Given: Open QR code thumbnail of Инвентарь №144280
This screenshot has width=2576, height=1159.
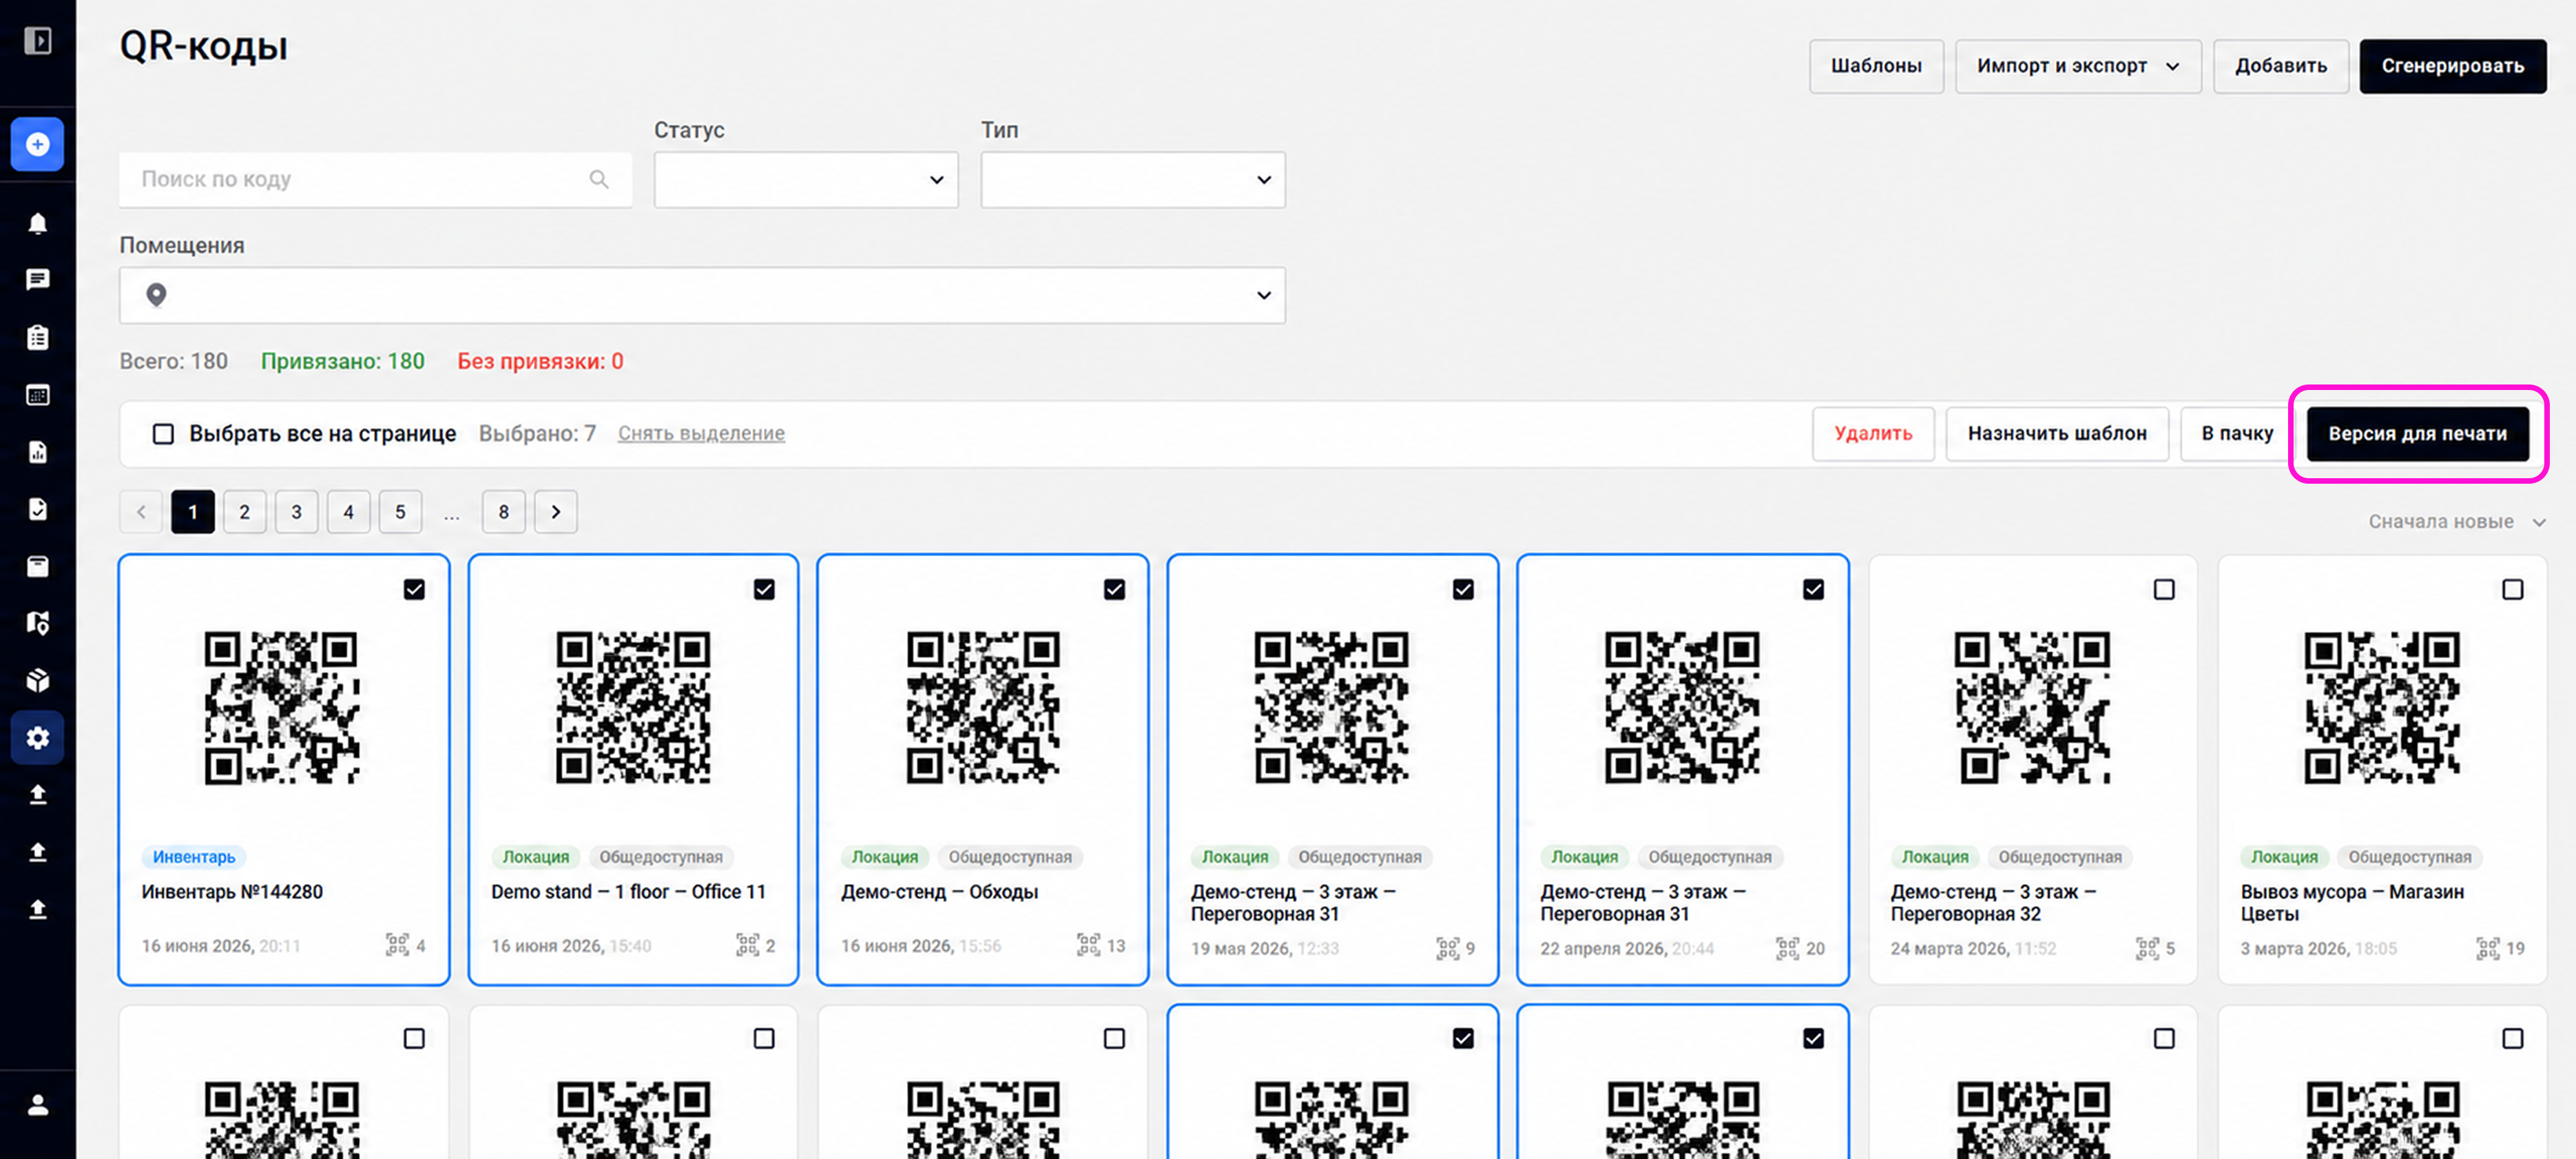Looking at the screenshot, I should (282, 707).
